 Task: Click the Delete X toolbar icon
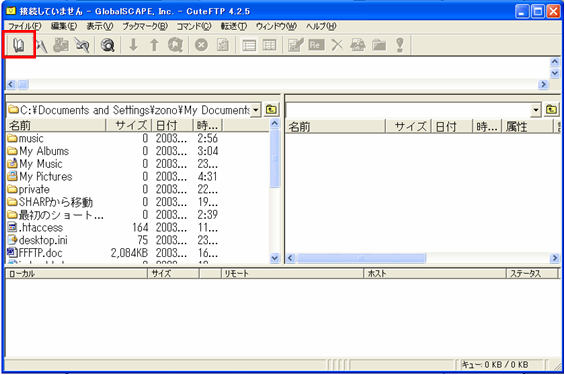click(337, 45)
